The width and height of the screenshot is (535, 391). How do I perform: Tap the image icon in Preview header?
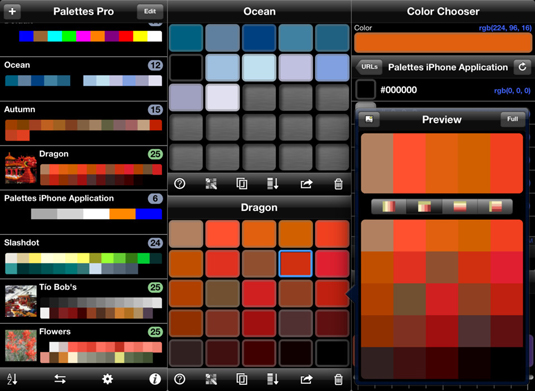[369, 119]
